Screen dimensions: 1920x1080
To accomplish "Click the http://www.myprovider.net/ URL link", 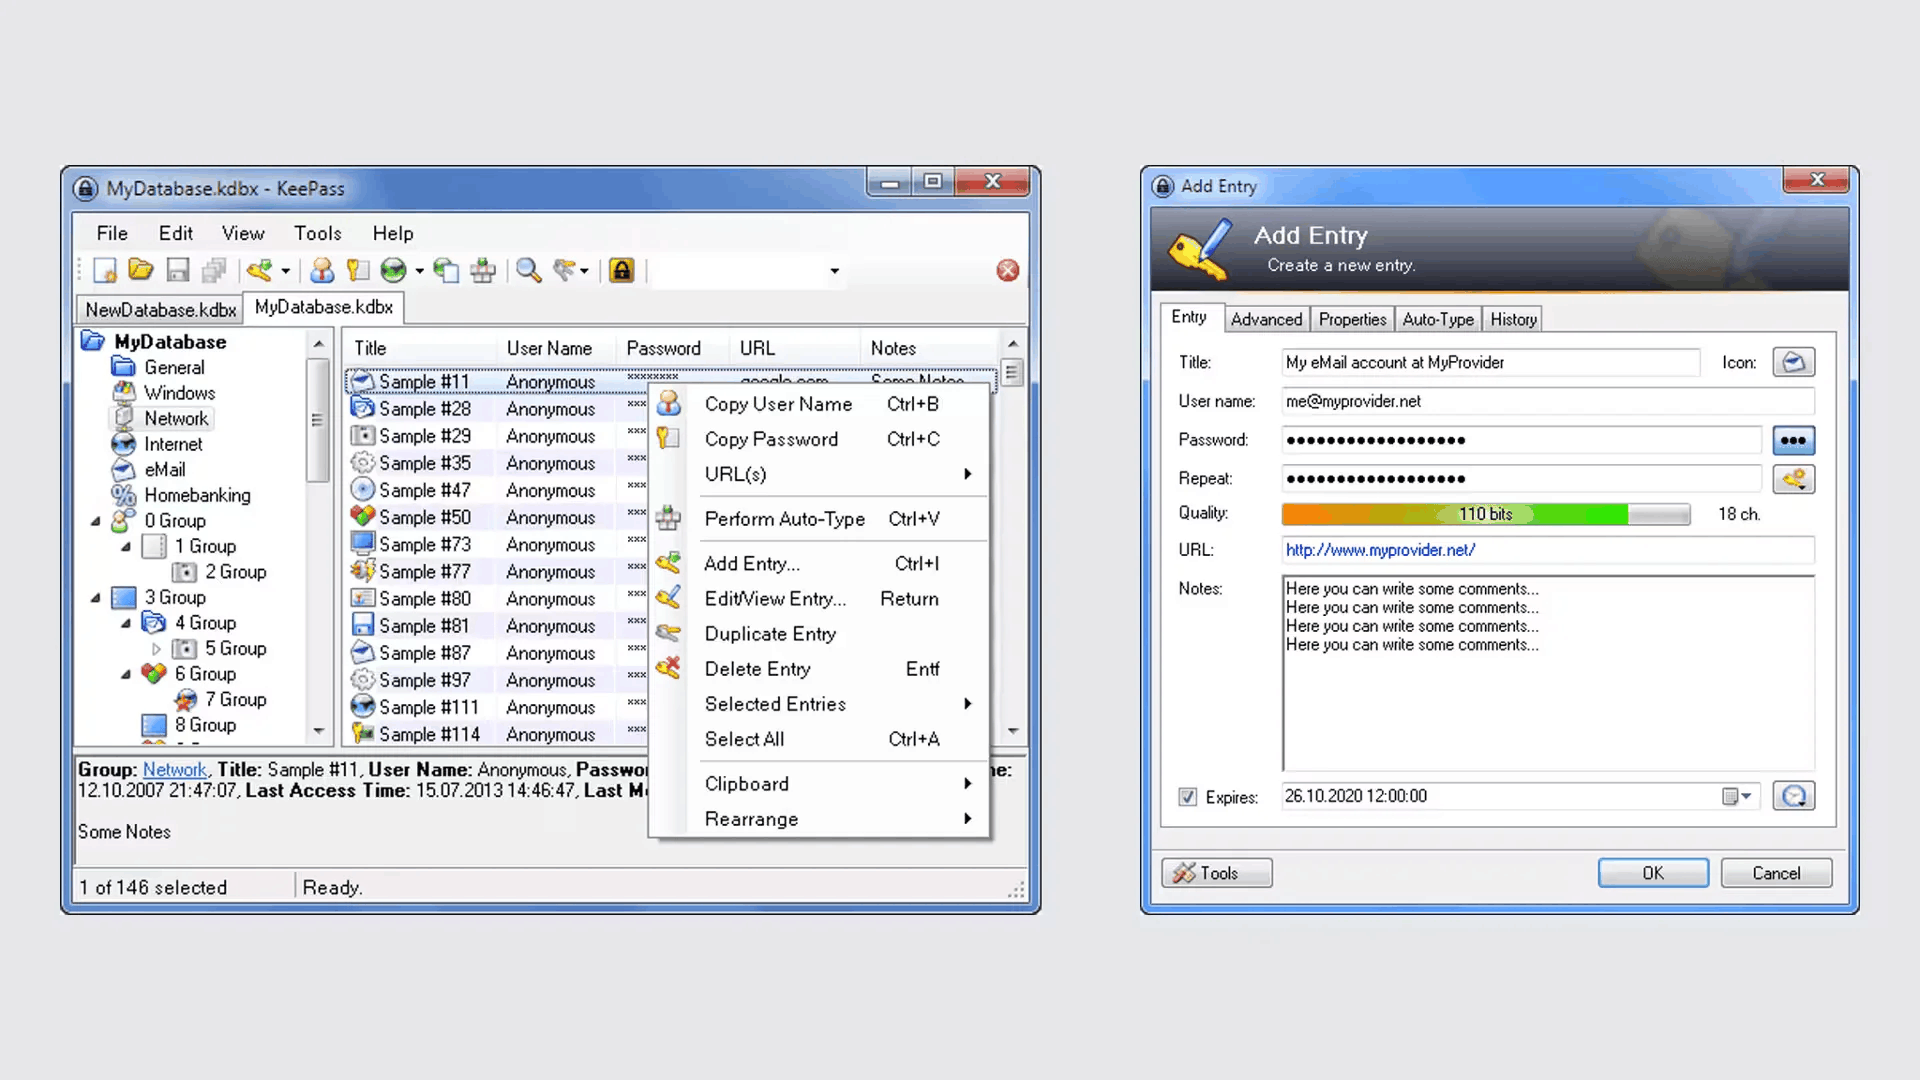I will coord(1380,550).
